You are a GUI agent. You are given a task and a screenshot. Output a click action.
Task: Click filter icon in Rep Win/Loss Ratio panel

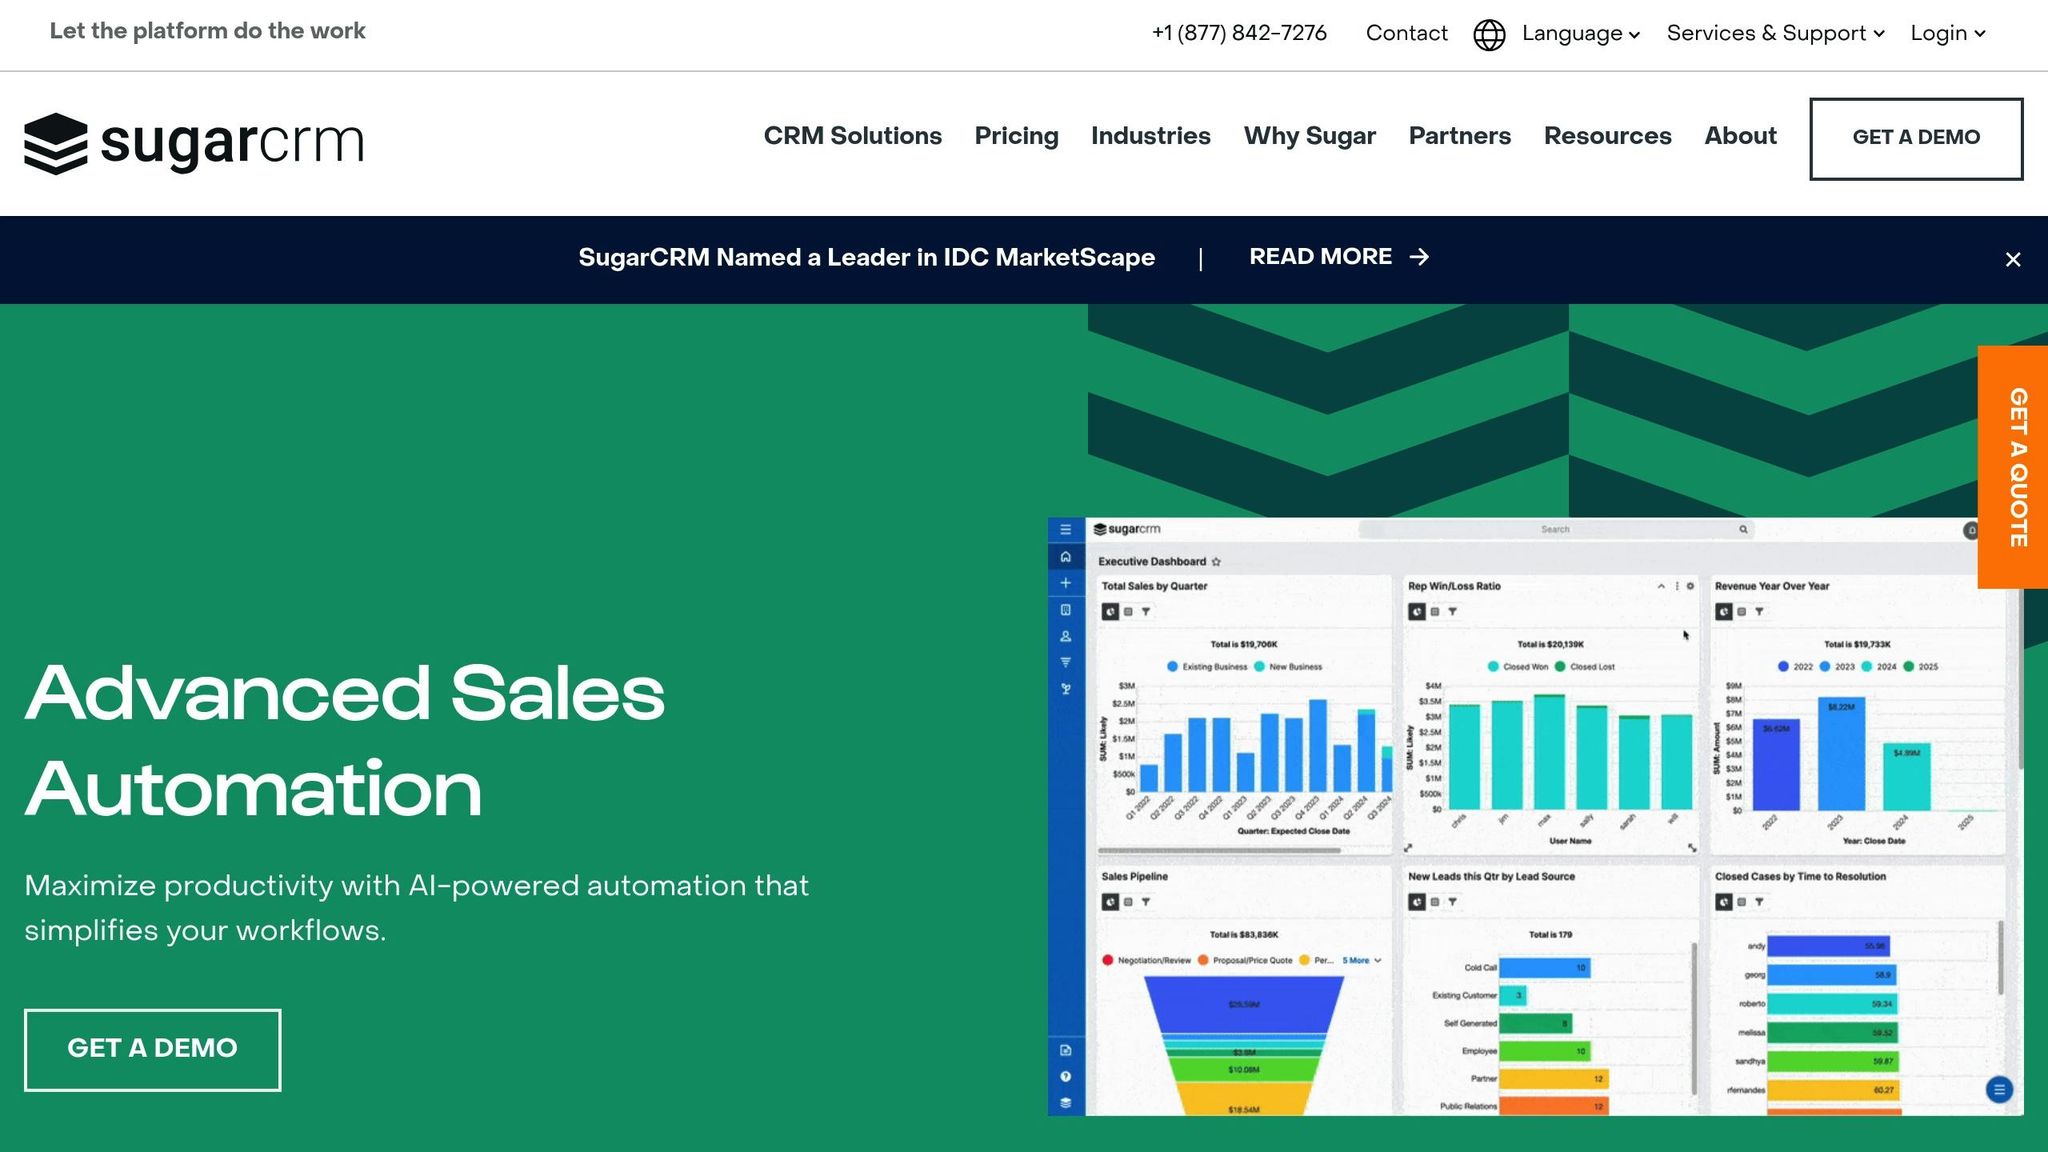click(x=1453, y=612)
